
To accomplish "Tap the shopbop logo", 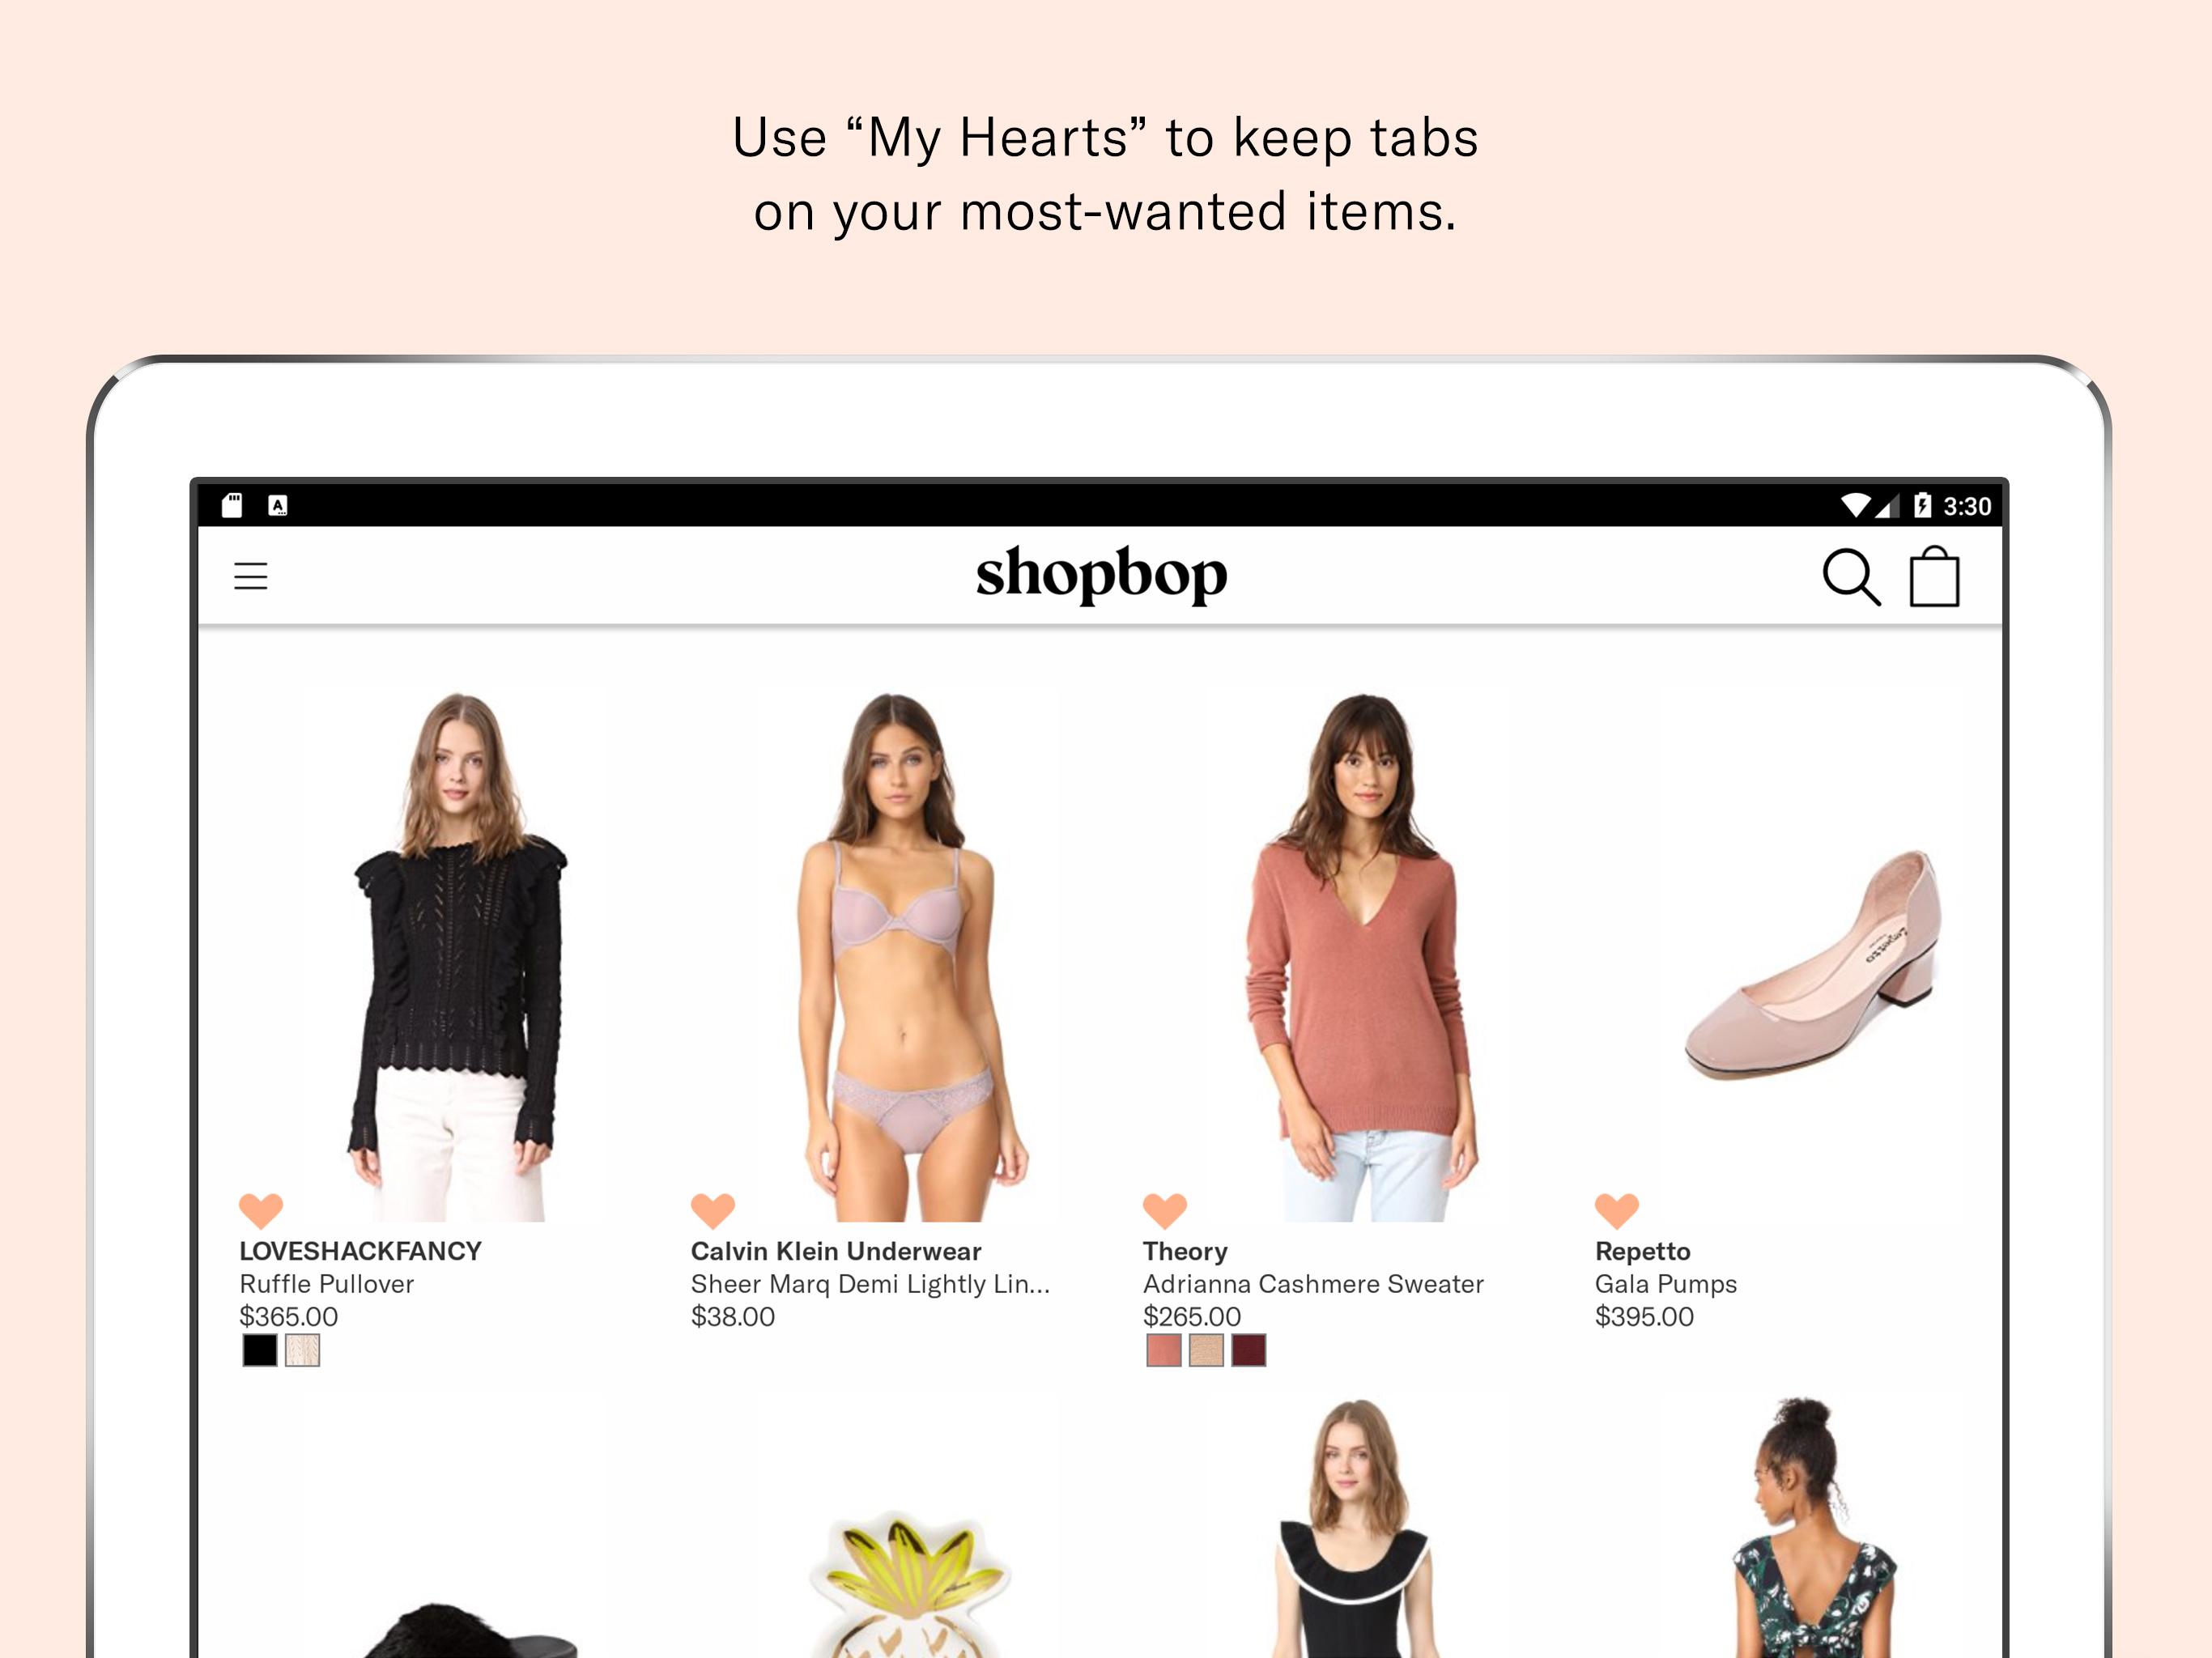I will [x=1101, y=575].
